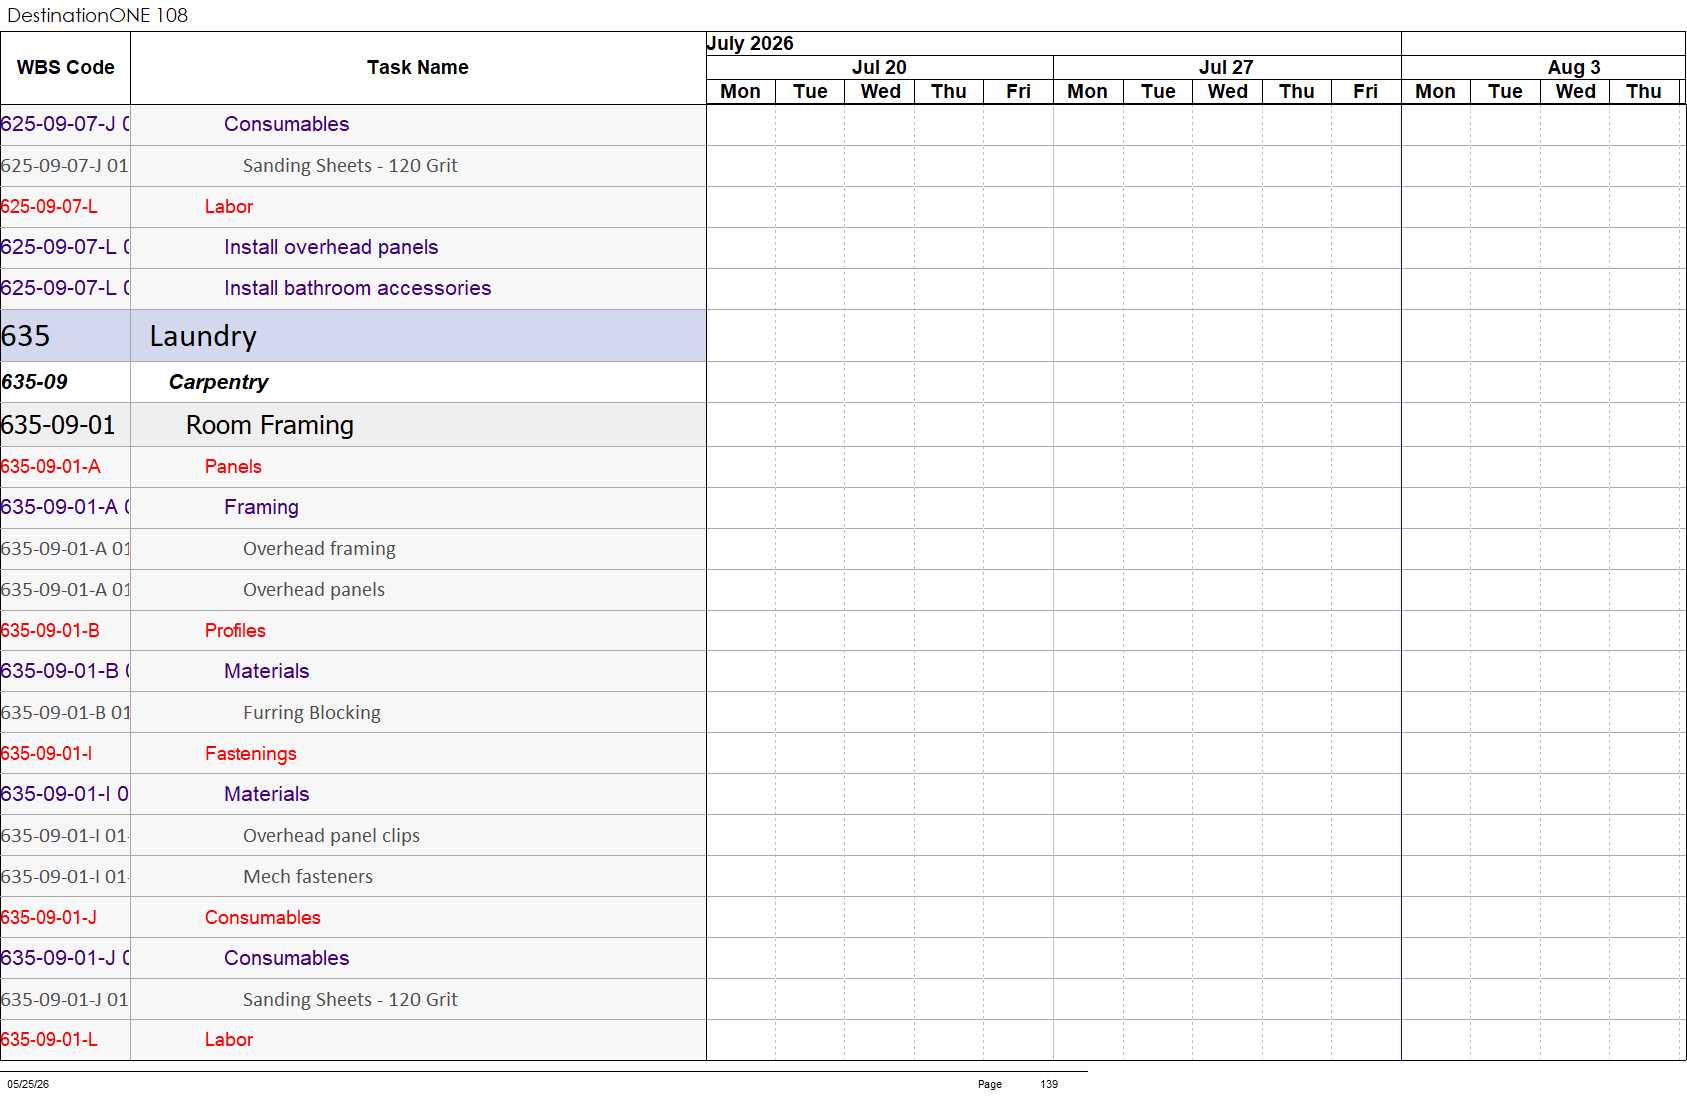Click Tue under Jul 20
Image resolution: width=1687 pixels, height=1097 pixels.
810,92
